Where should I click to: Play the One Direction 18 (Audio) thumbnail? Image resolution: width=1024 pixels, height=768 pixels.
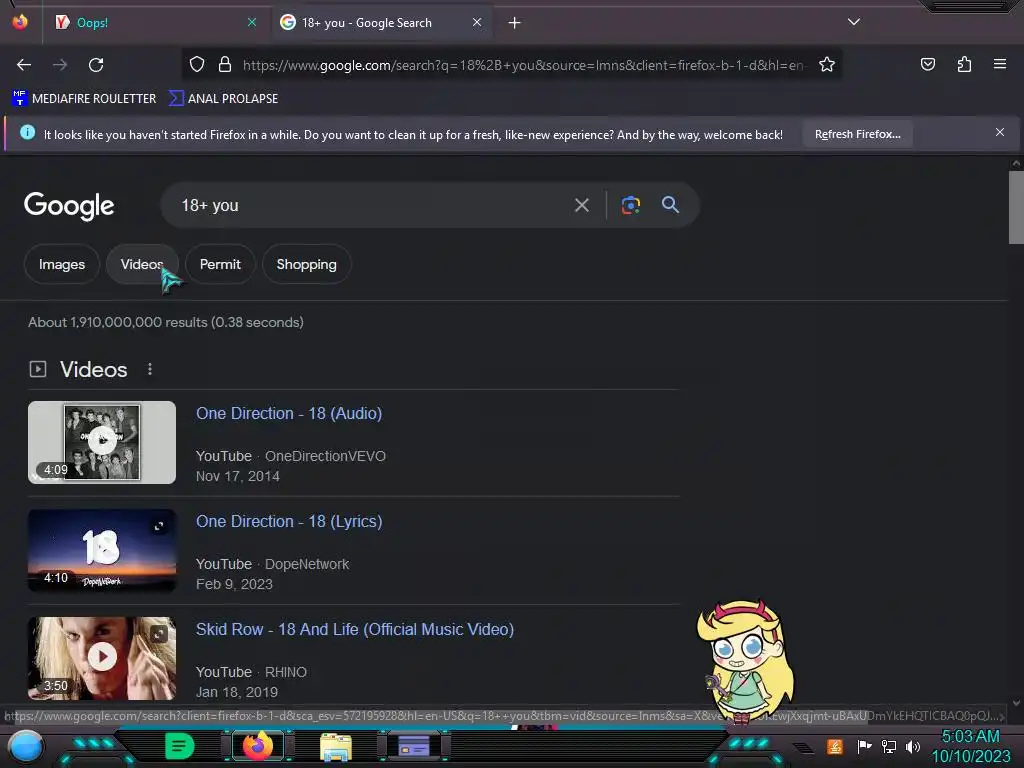tap(102, 442)
